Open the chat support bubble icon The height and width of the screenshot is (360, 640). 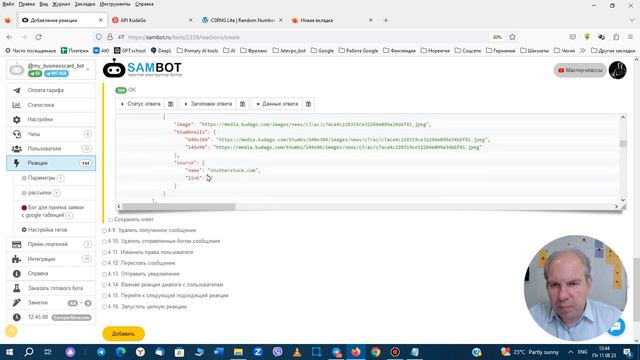pos(616,327)
